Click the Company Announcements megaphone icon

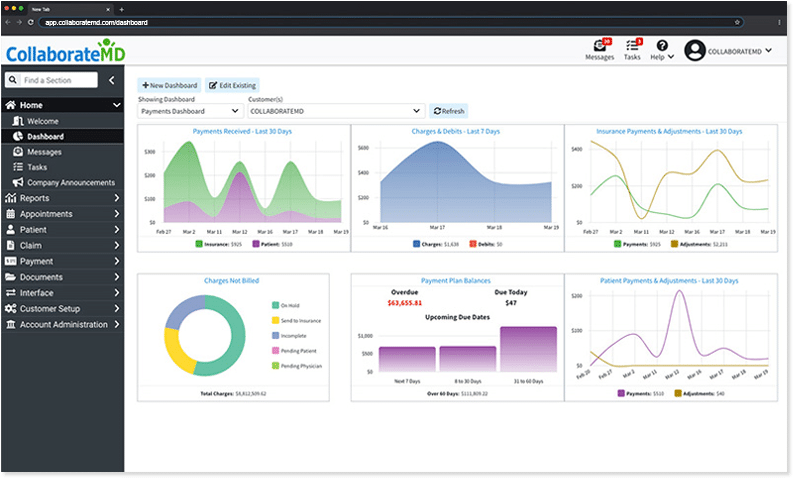click(18, 183)
